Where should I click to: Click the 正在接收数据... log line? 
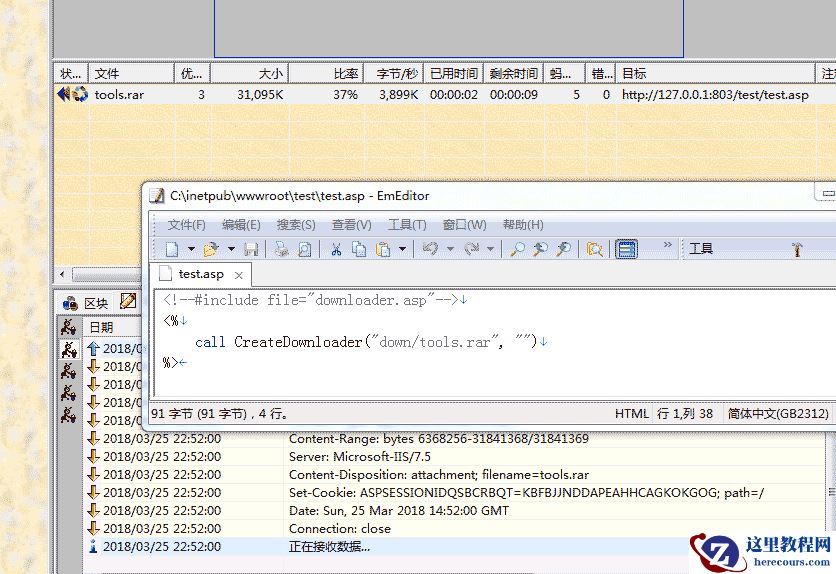click(329, 547)
